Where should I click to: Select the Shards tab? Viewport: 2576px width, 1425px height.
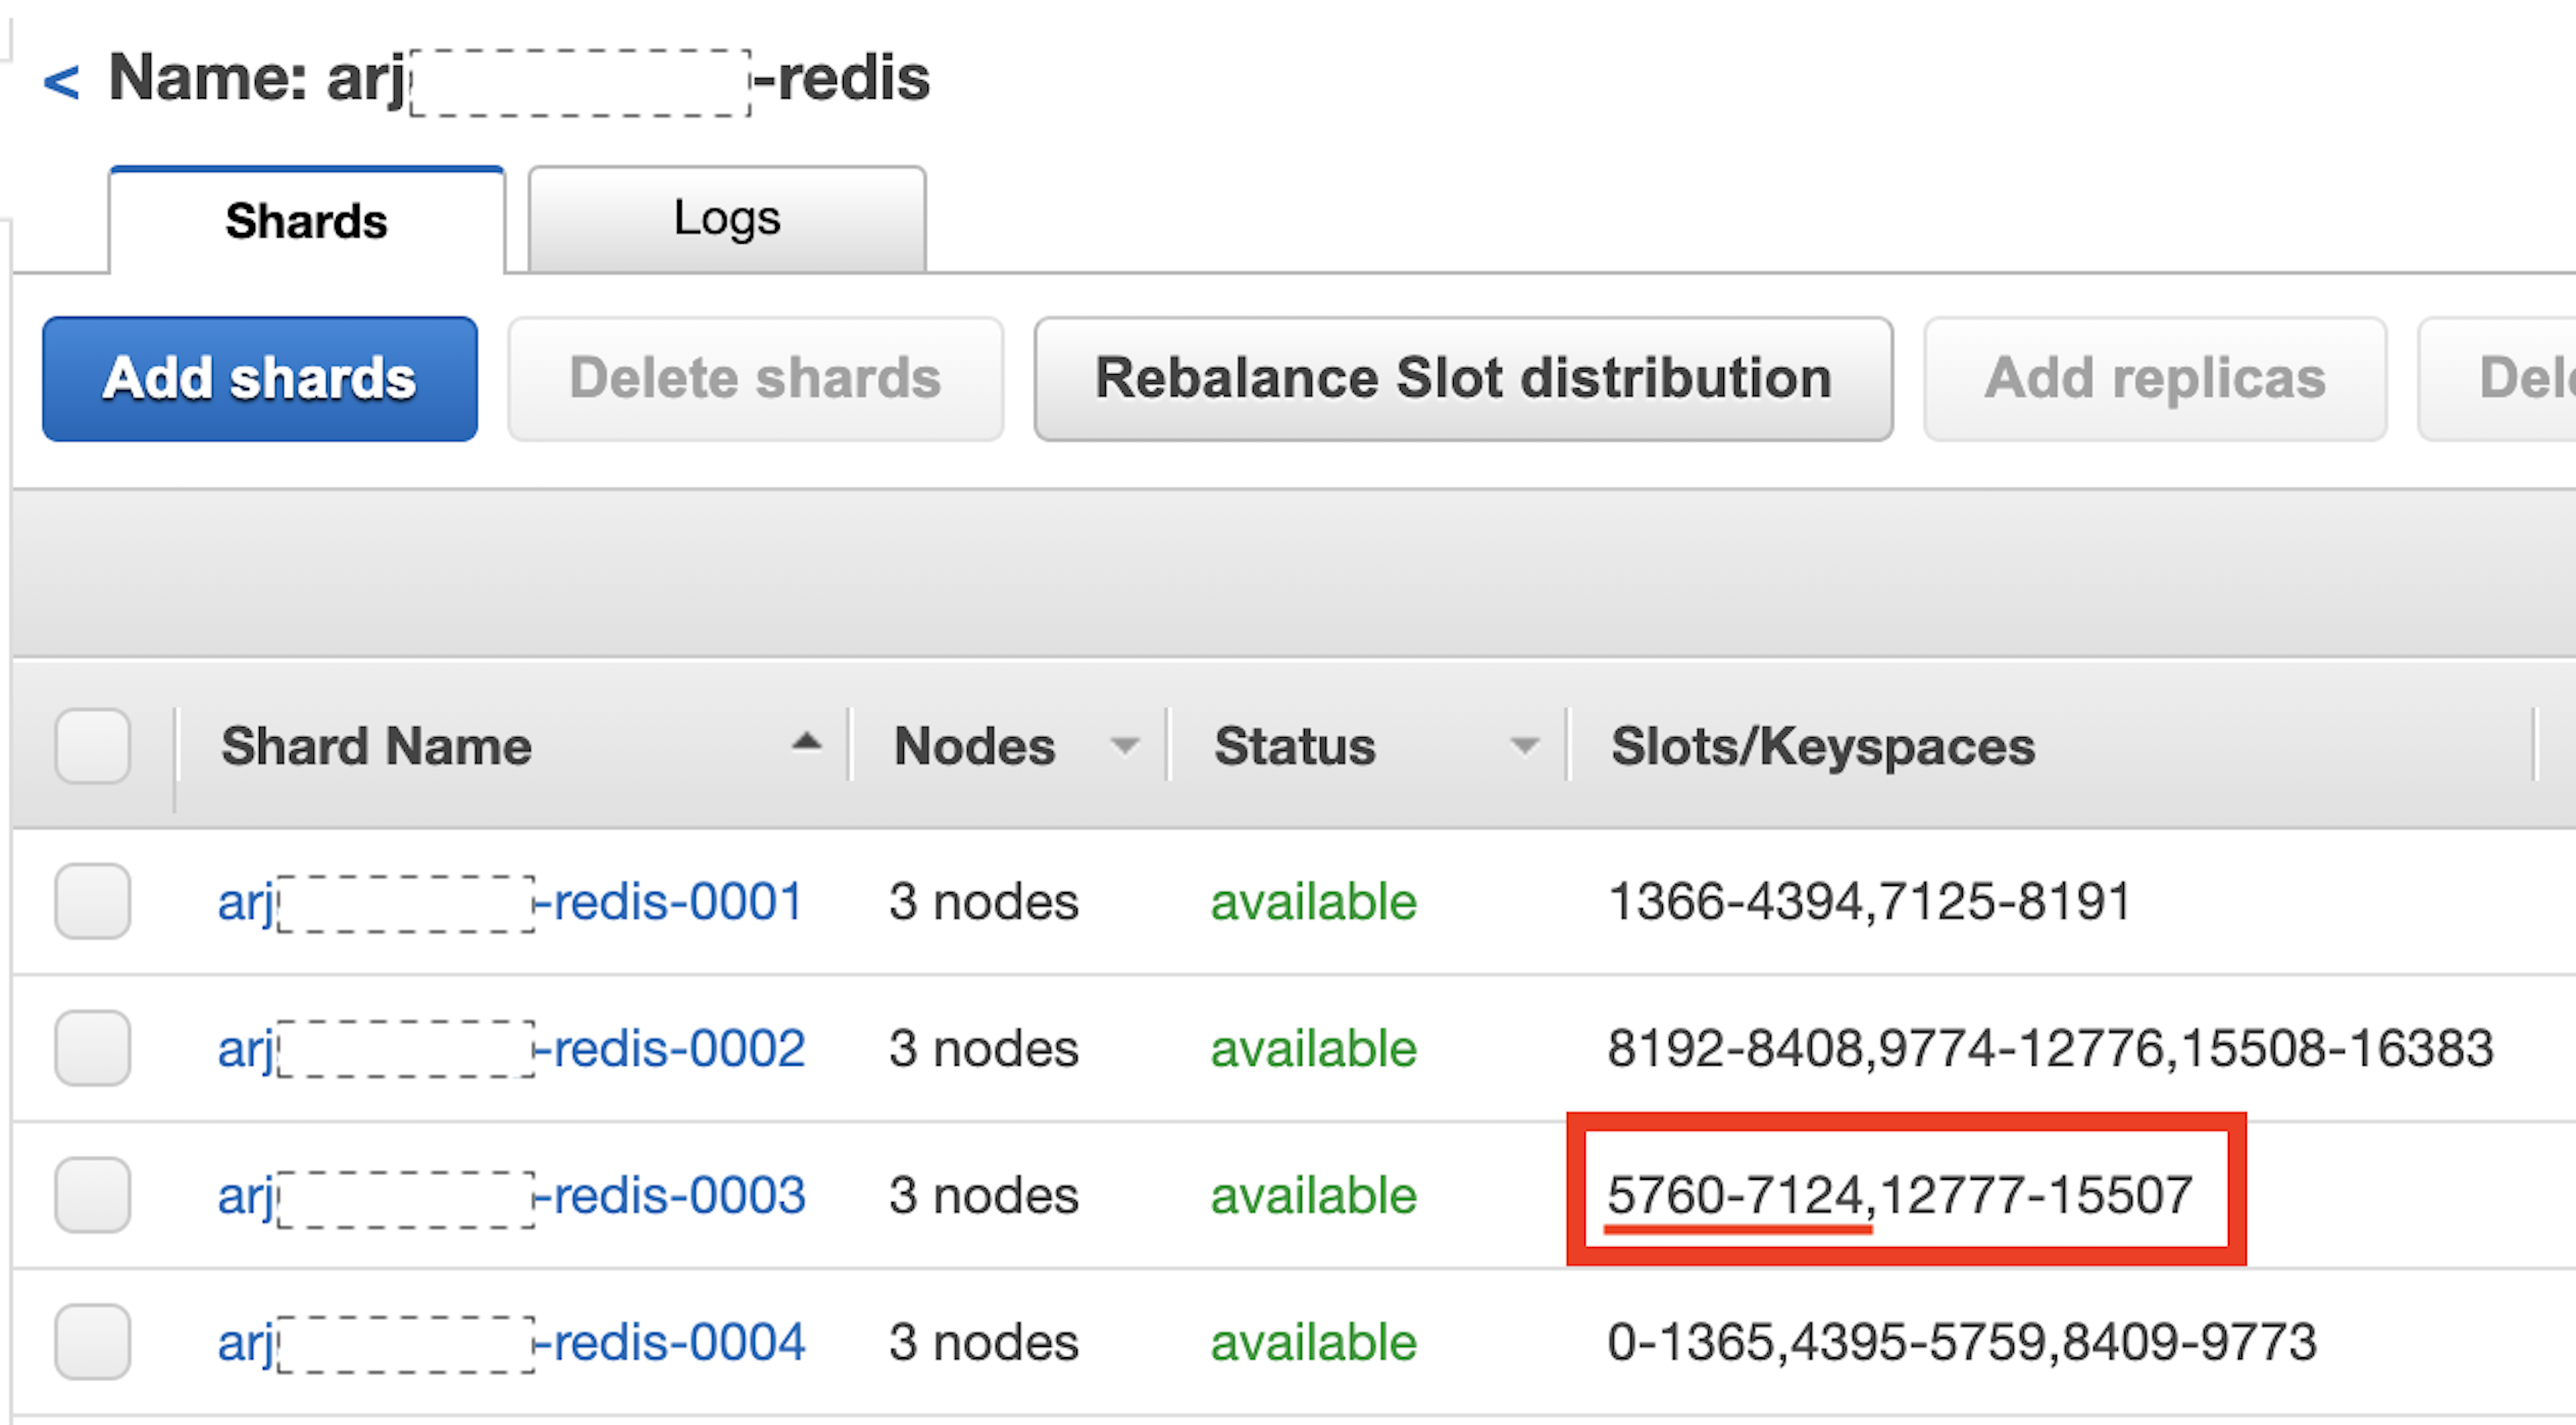(x=306, y=221)
